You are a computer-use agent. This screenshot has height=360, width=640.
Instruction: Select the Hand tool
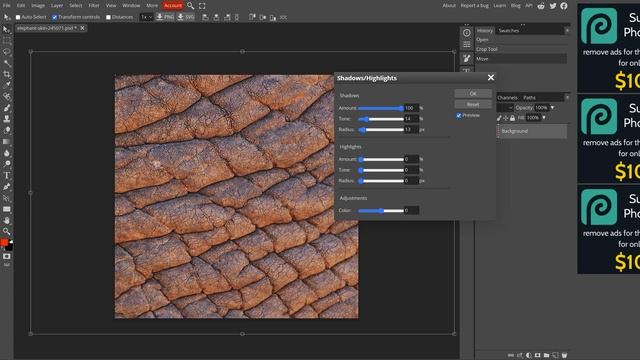coord(7,220)
